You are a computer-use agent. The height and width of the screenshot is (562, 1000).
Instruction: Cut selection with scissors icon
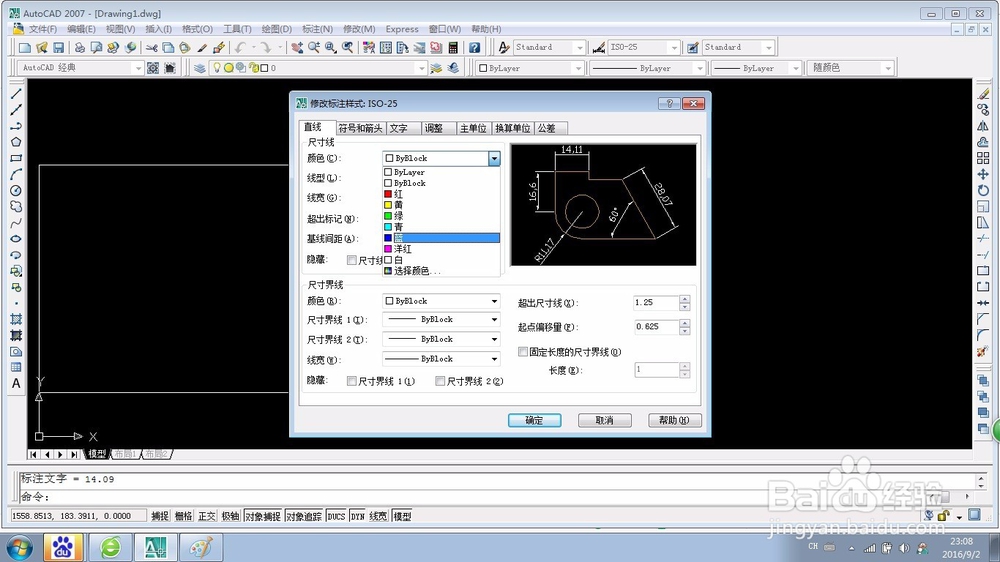[151, 47]
